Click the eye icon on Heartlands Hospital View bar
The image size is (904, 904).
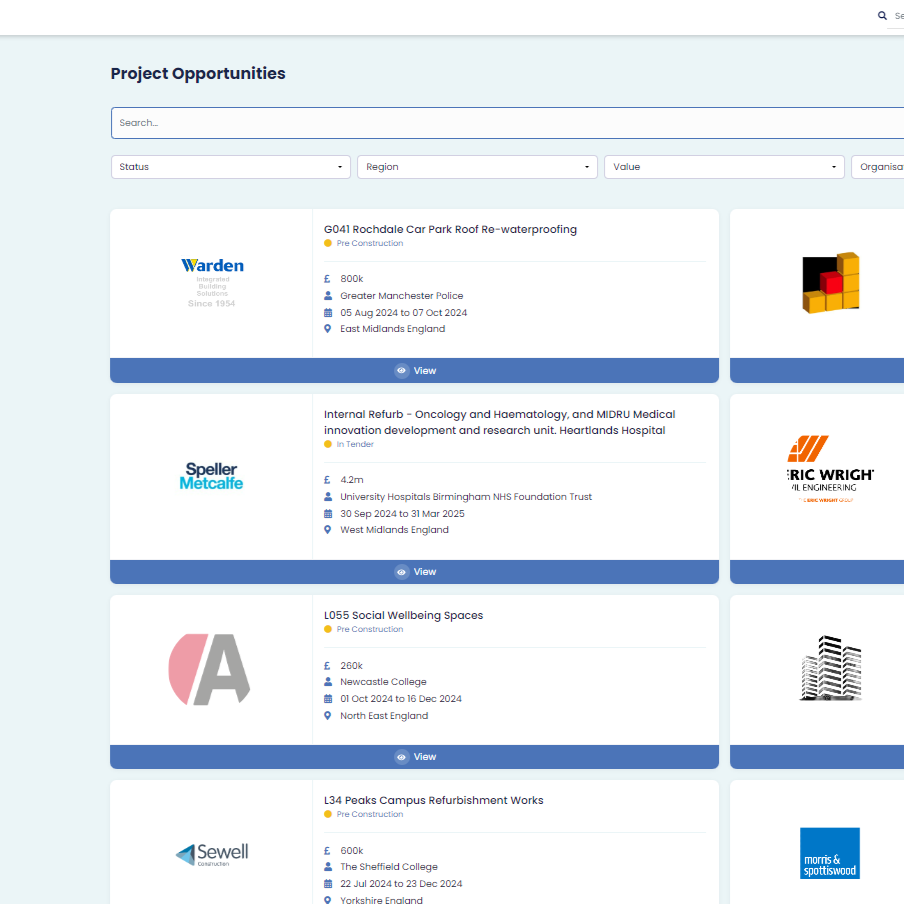(x=402, y=572)
